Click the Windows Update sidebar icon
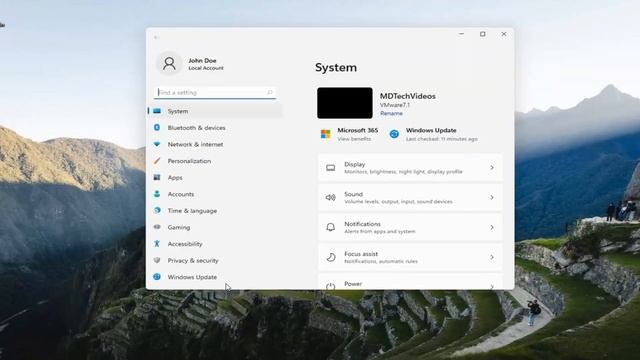Image resolution: width=640 pixels, height=360 pixels. tap(157, 277)
